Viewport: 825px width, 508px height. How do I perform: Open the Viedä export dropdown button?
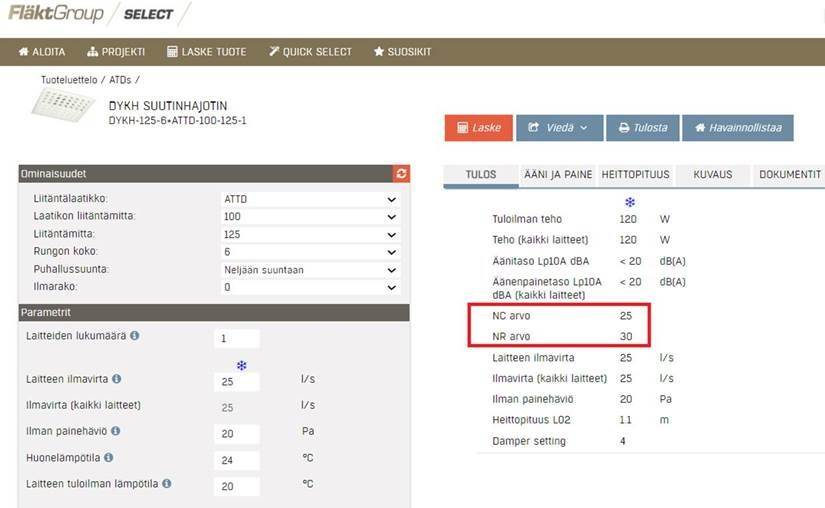click(x=559, y=128)
